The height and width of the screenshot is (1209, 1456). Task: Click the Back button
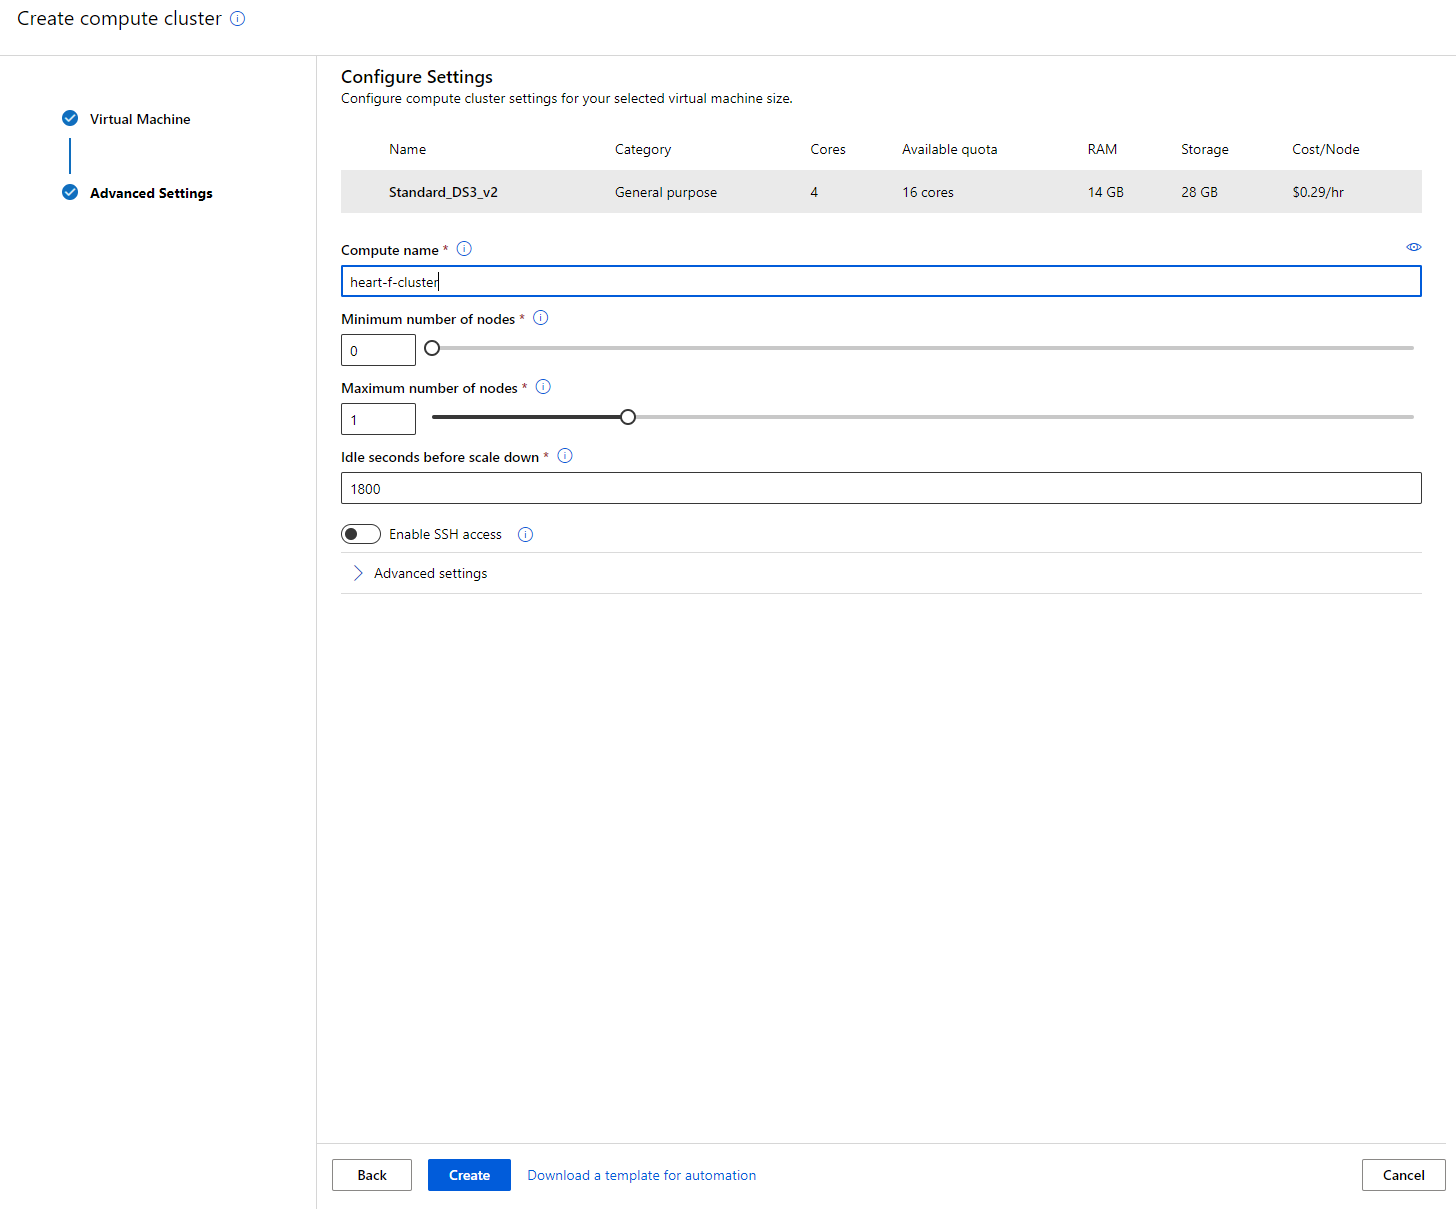tap(372, 1175)
